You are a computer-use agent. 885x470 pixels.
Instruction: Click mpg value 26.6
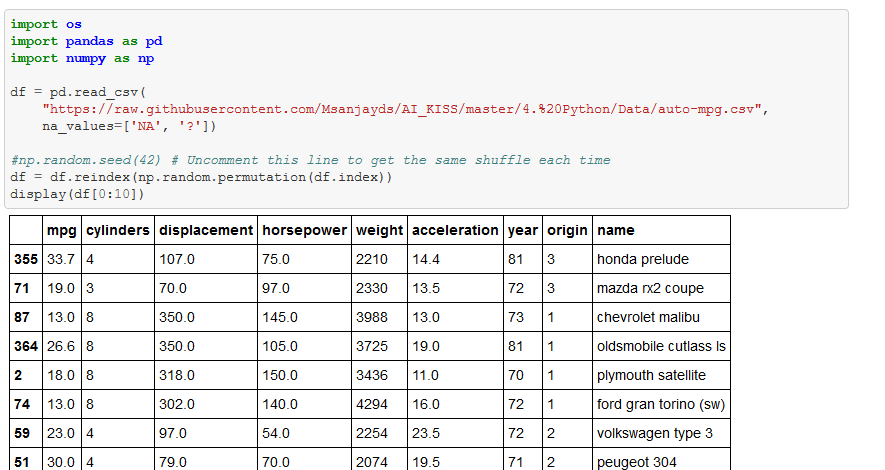point(62,346)
